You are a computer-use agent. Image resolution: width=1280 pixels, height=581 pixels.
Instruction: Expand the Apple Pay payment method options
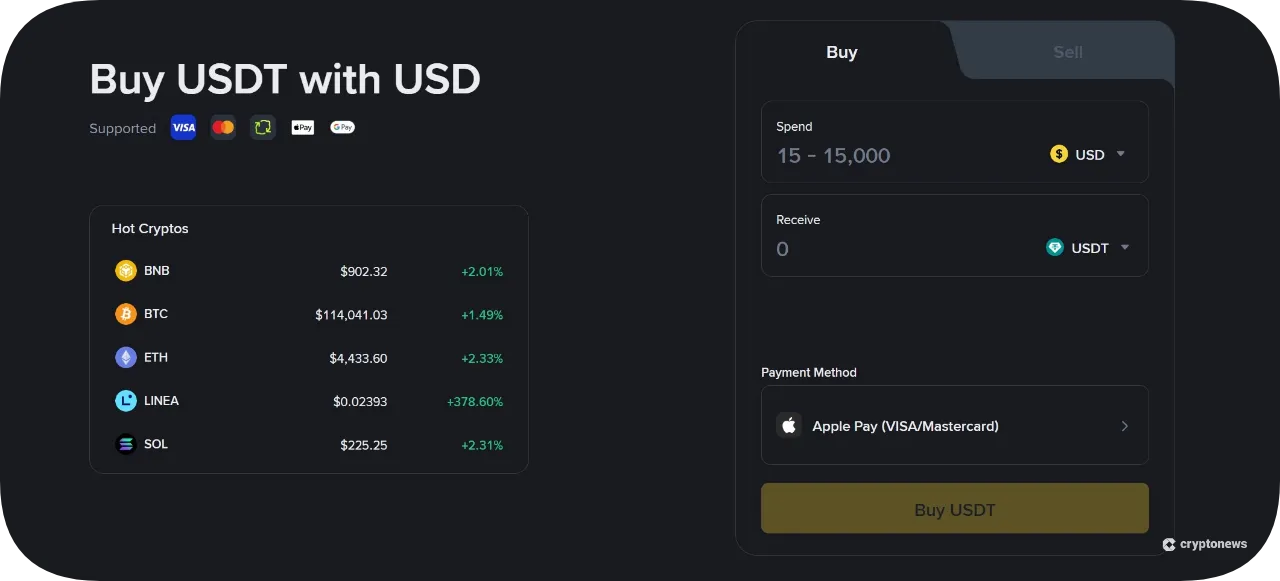coord(1124,425)
